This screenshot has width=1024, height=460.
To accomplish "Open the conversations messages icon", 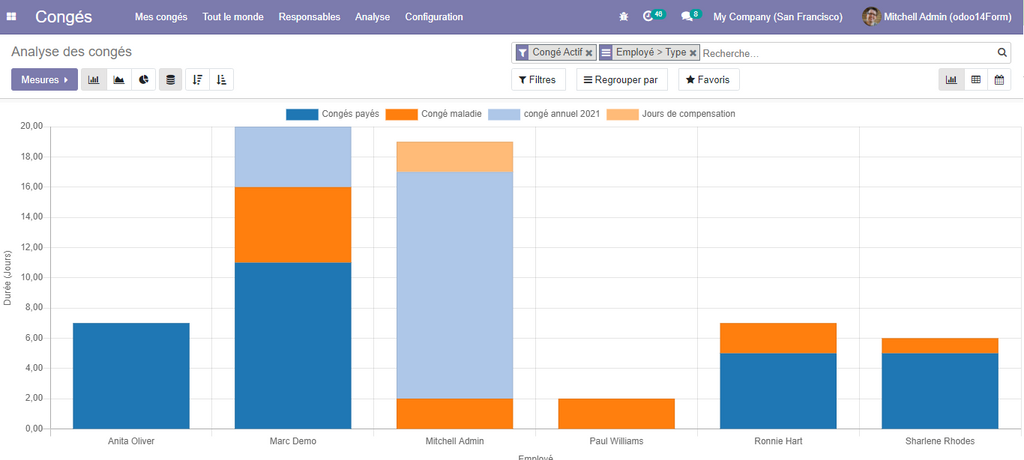I will [686, 17].
